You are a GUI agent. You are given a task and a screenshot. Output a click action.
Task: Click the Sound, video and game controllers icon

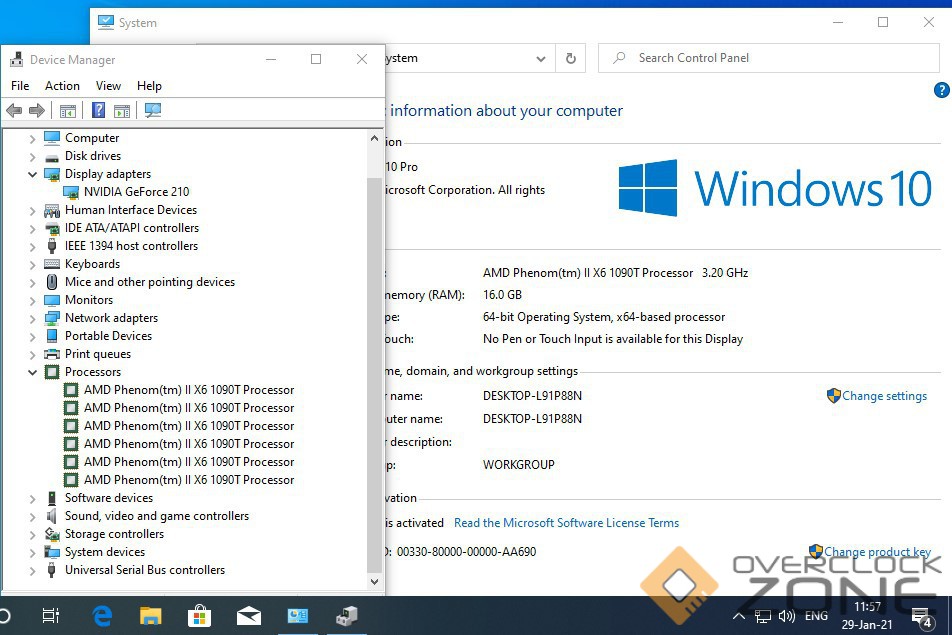tap(52, 516)
